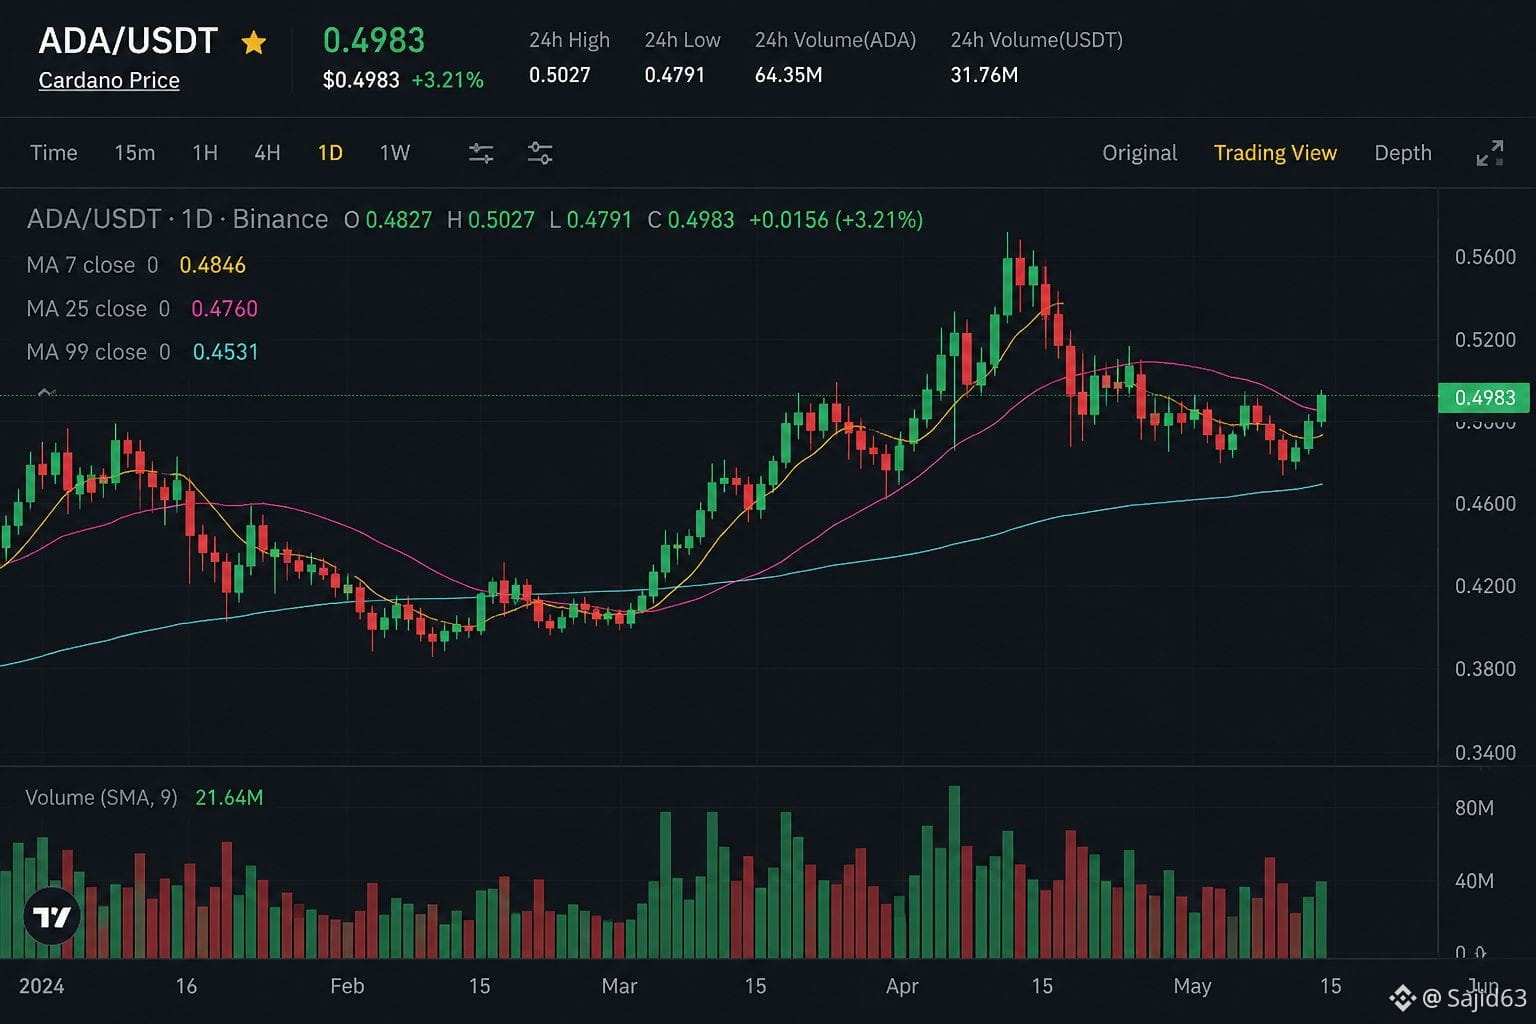Switch to the 1W interval

pos(395,153)
